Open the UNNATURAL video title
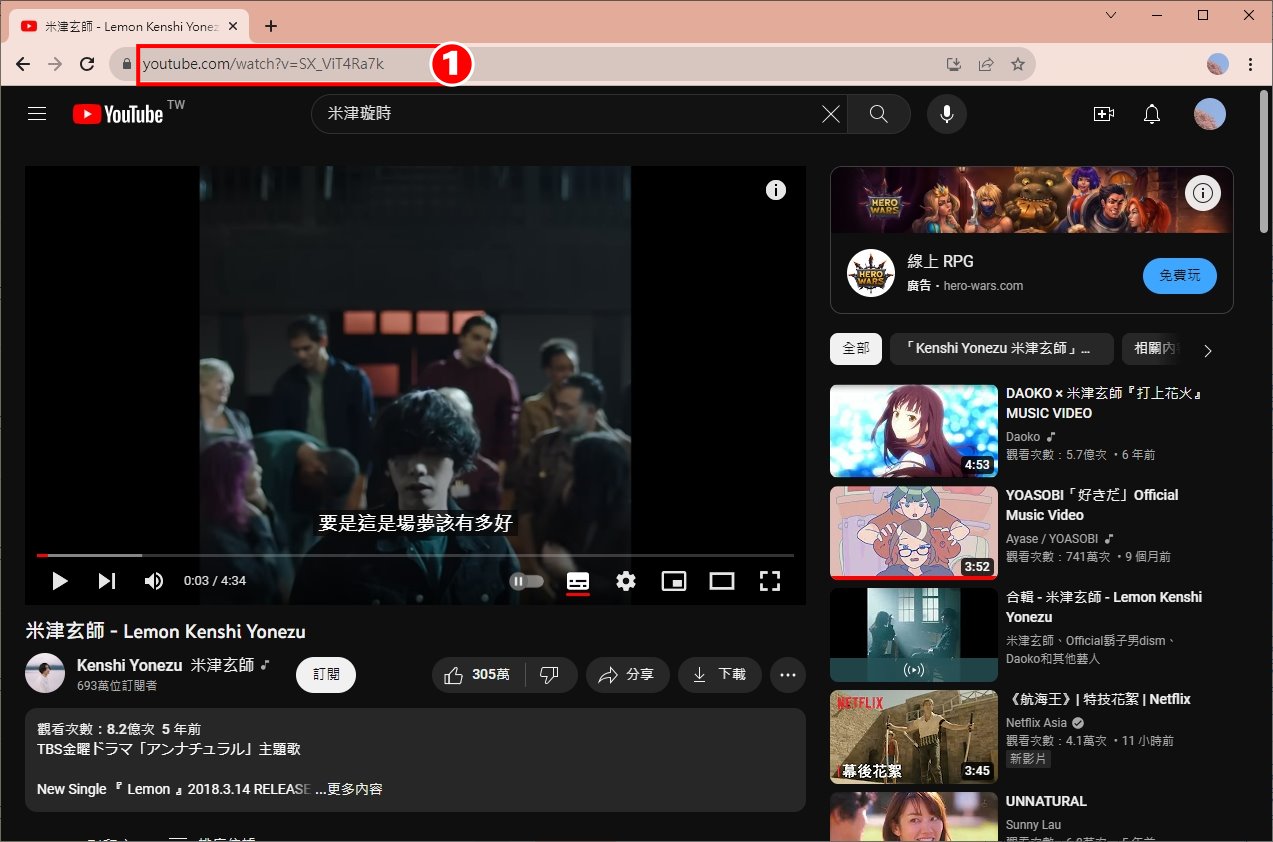Viewport: 1273px width, 842px height. tap(1046, 801)
